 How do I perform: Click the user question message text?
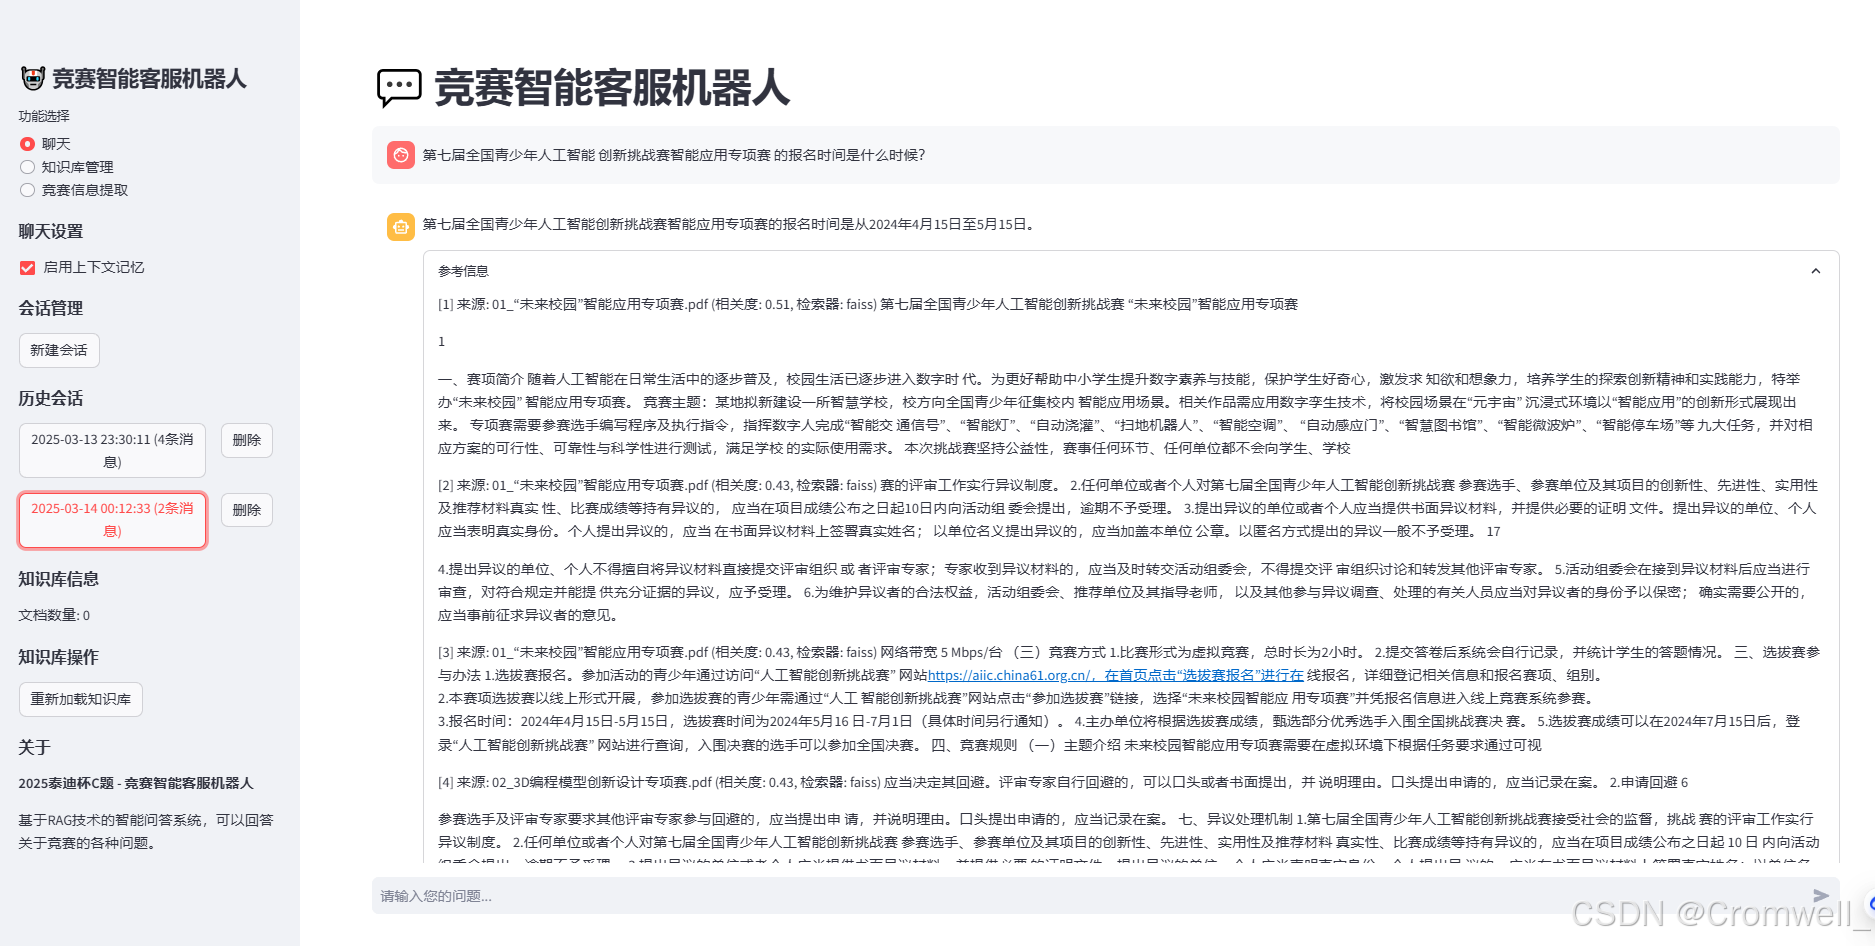pos(674,155)
